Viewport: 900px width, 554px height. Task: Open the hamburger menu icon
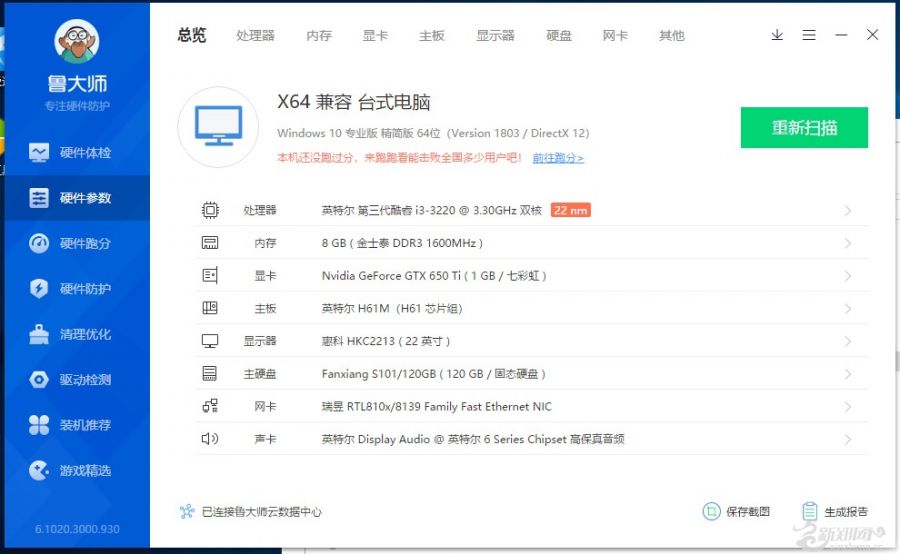pos(809,35)
